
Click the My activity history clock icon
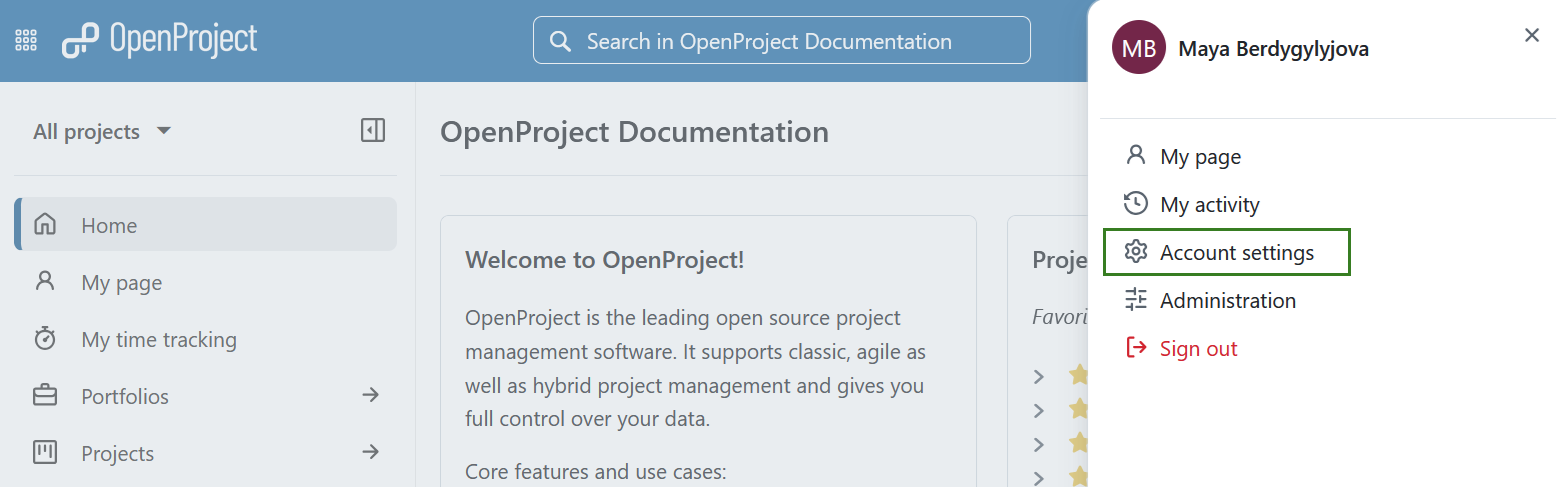point(1135,203)
